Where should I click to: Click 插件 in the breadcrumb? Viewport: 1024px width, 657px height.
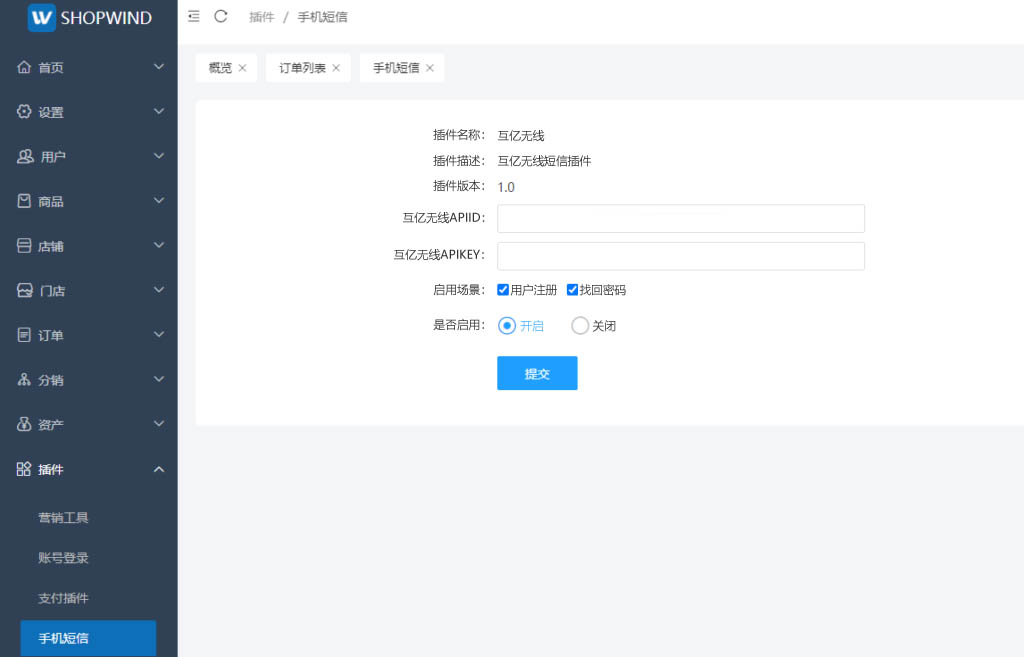[x=261, y=17]
